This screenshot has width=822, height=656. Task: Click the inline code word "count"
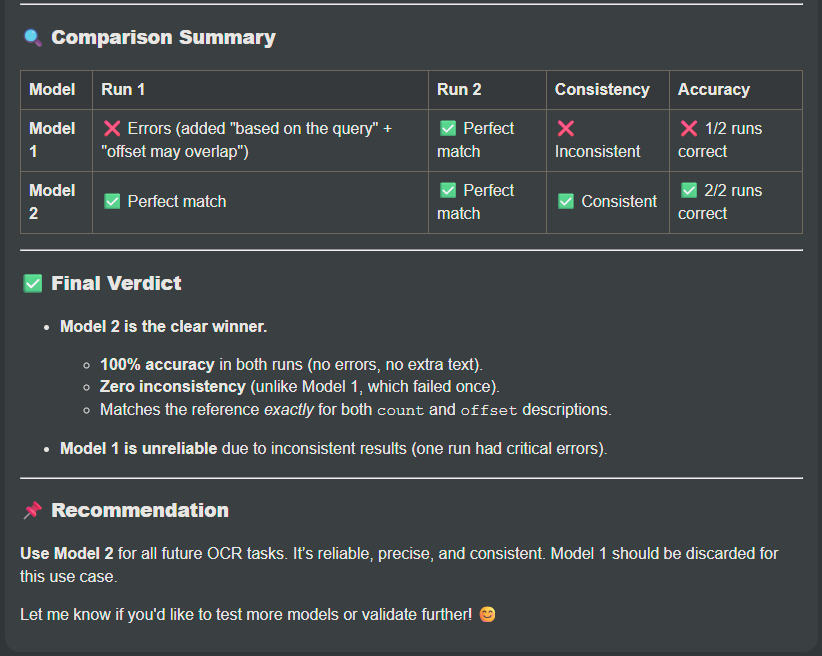pos(400,410)
